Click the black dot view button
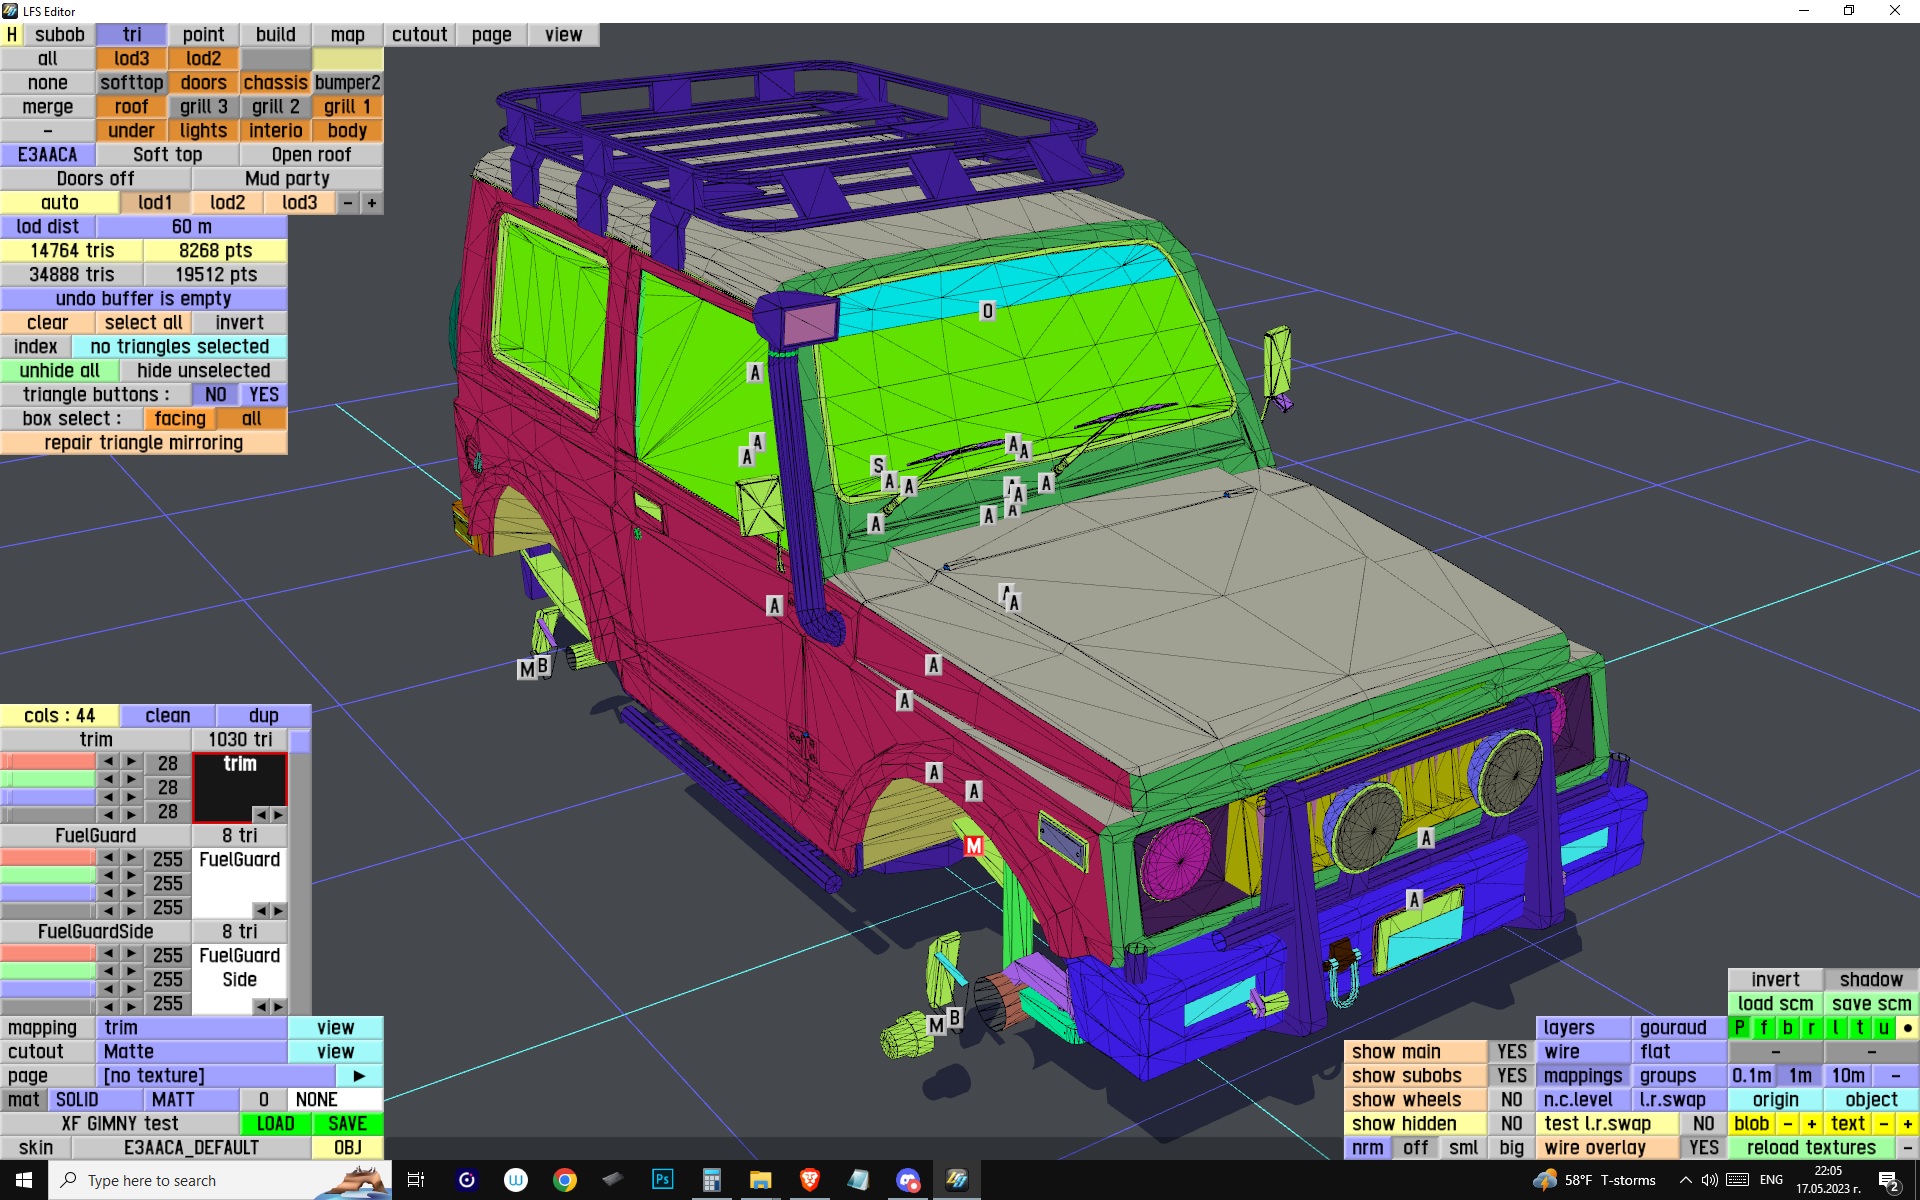1920x1200 pixels. 1907,1027
